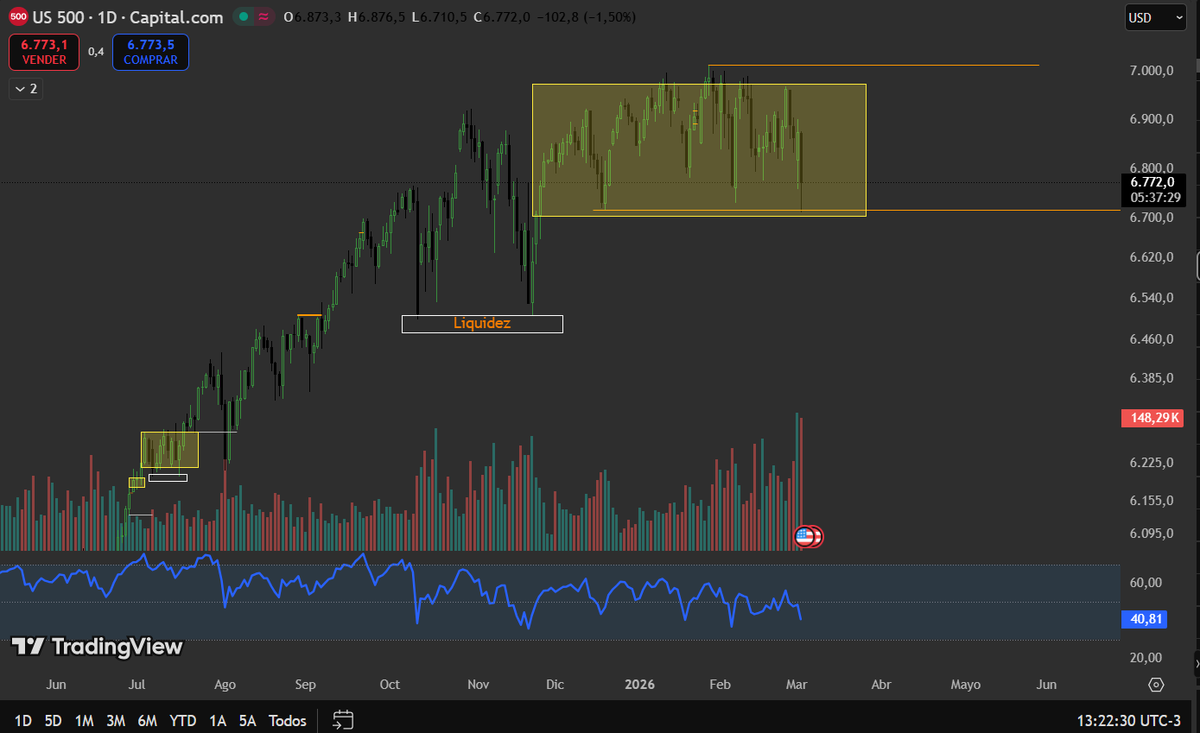Screen dimensions: 1200x733
Task: Click the TradingView logo
Action: pos(97,647)
